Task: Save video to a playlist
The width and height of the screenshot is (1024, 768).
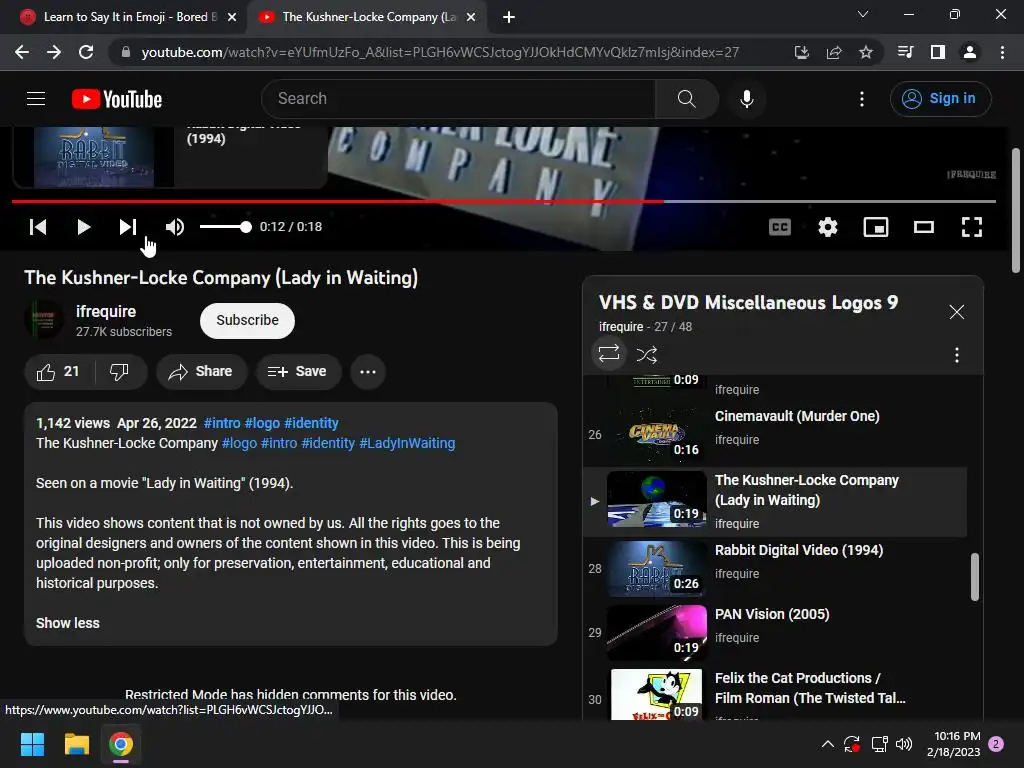Action: tap(298, 372)
